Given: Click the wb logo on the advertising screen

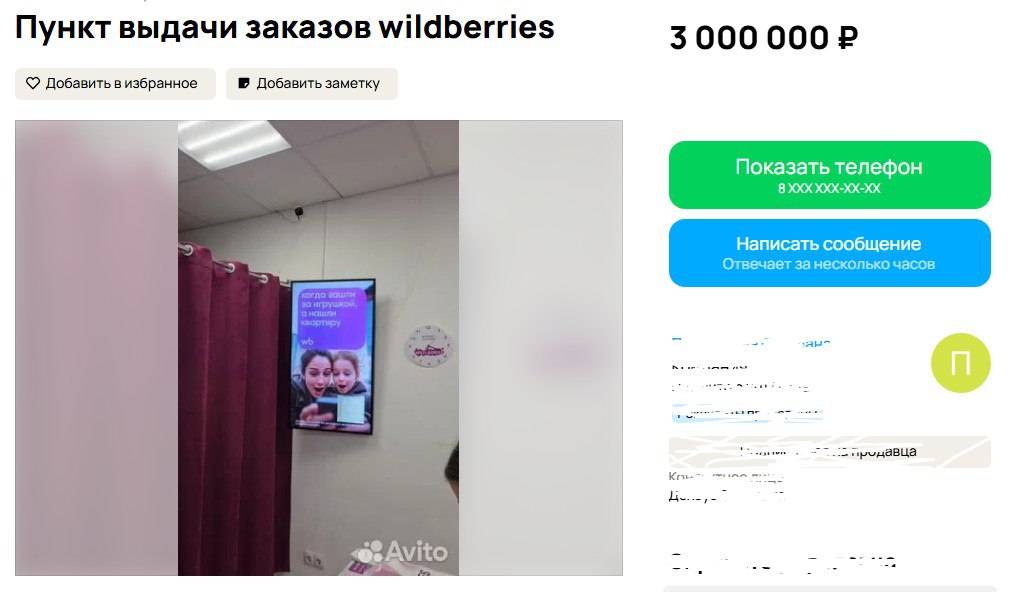Looking at the screenshot, I should tap(307, 341).
